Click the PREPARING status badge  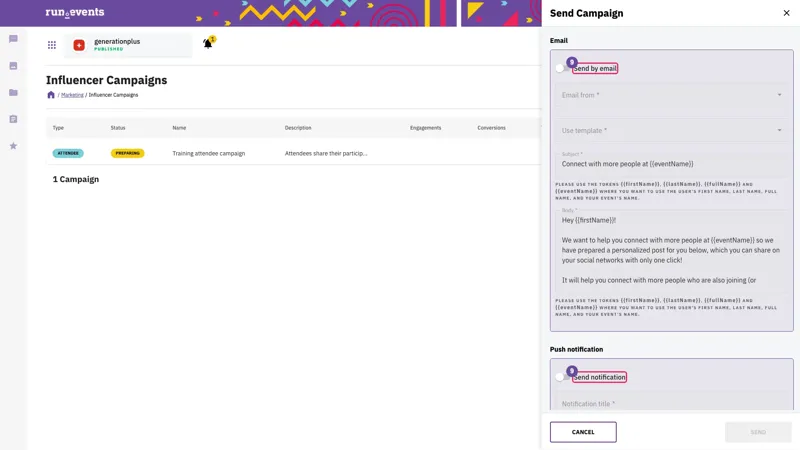tap(128, 153)
